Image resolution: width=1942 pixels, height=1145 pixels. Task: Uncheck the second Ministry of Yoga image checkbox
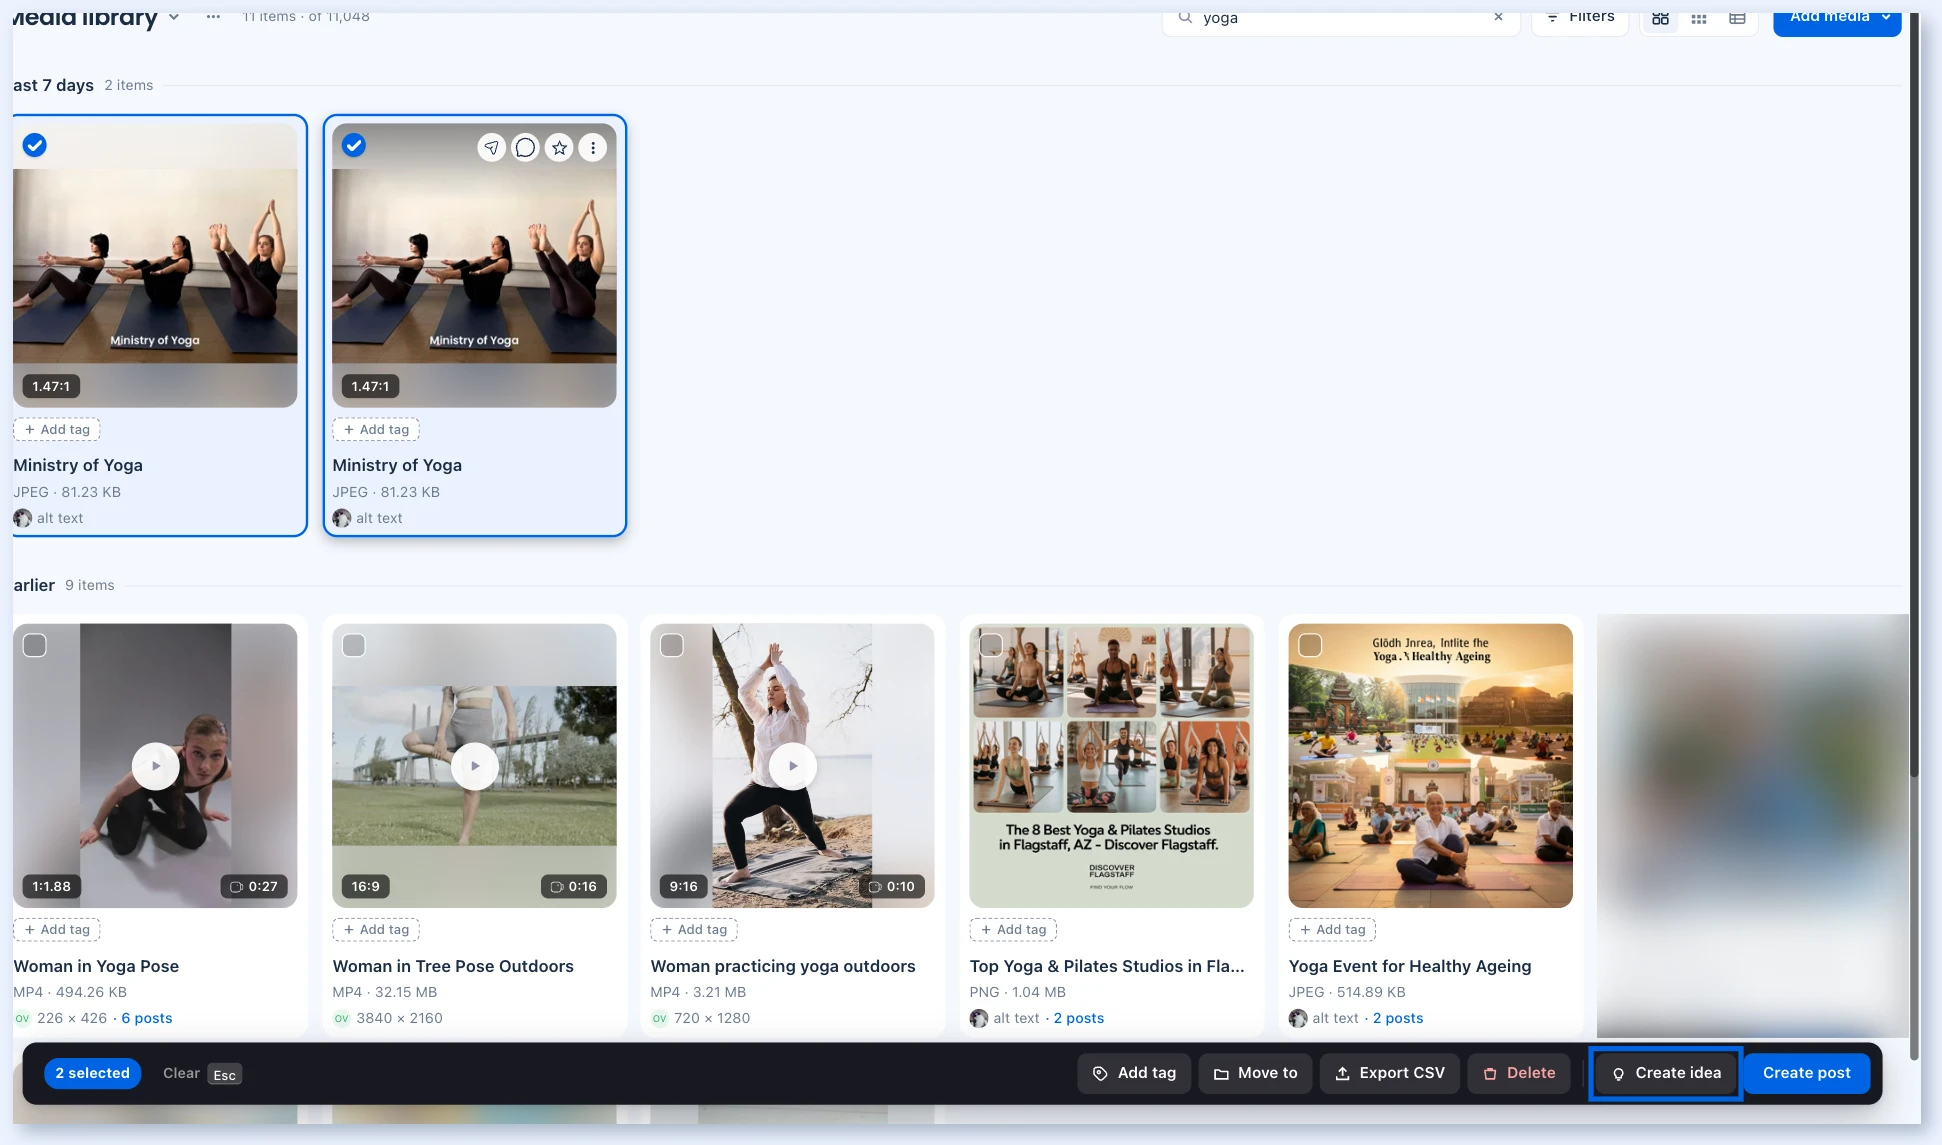[354, 145]
